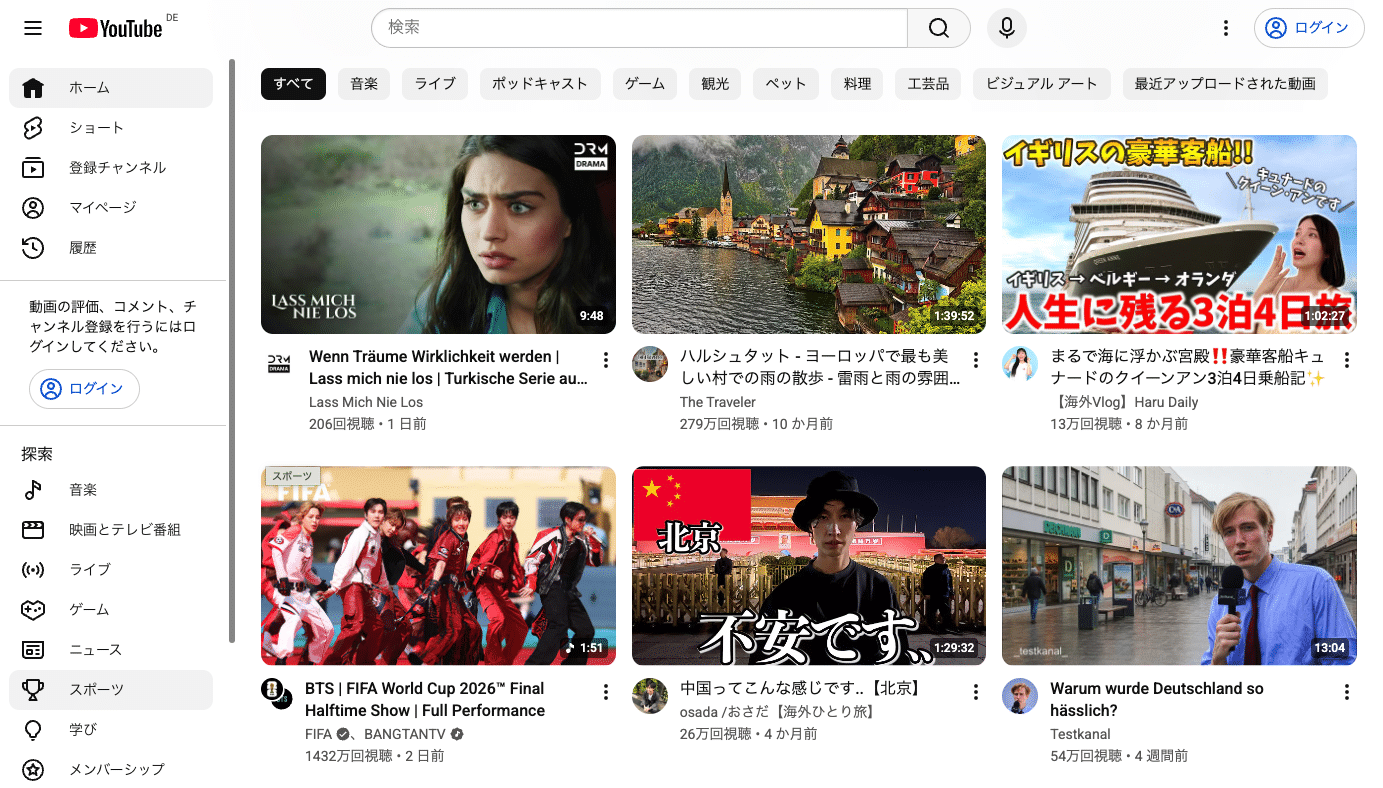1383x788 pixels.
Task: Go to the Testkanal channel name
Action: coord(1080,734)
